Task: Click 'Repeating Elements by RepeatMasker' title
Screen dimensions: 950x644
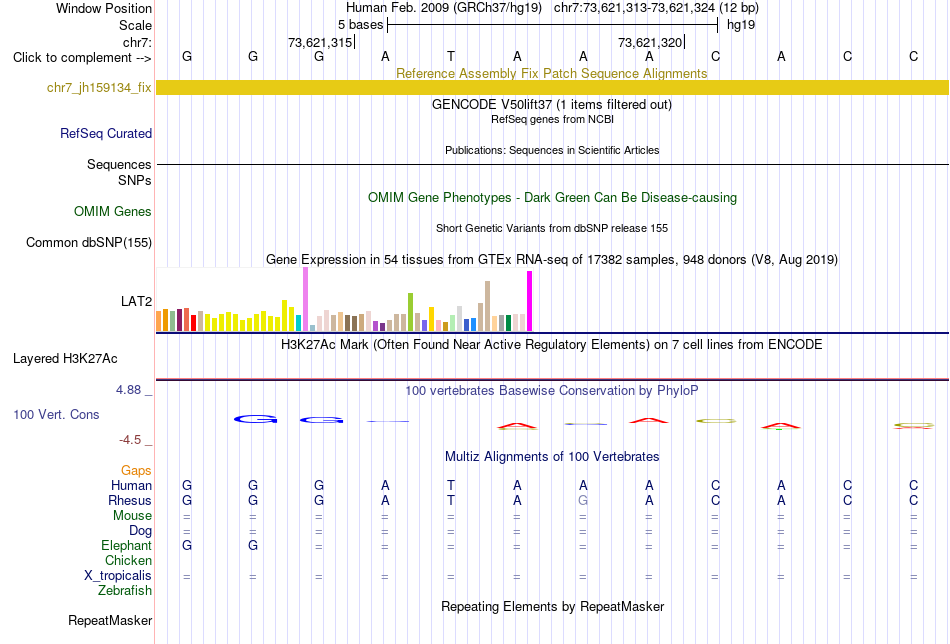Action: [553, 606]
